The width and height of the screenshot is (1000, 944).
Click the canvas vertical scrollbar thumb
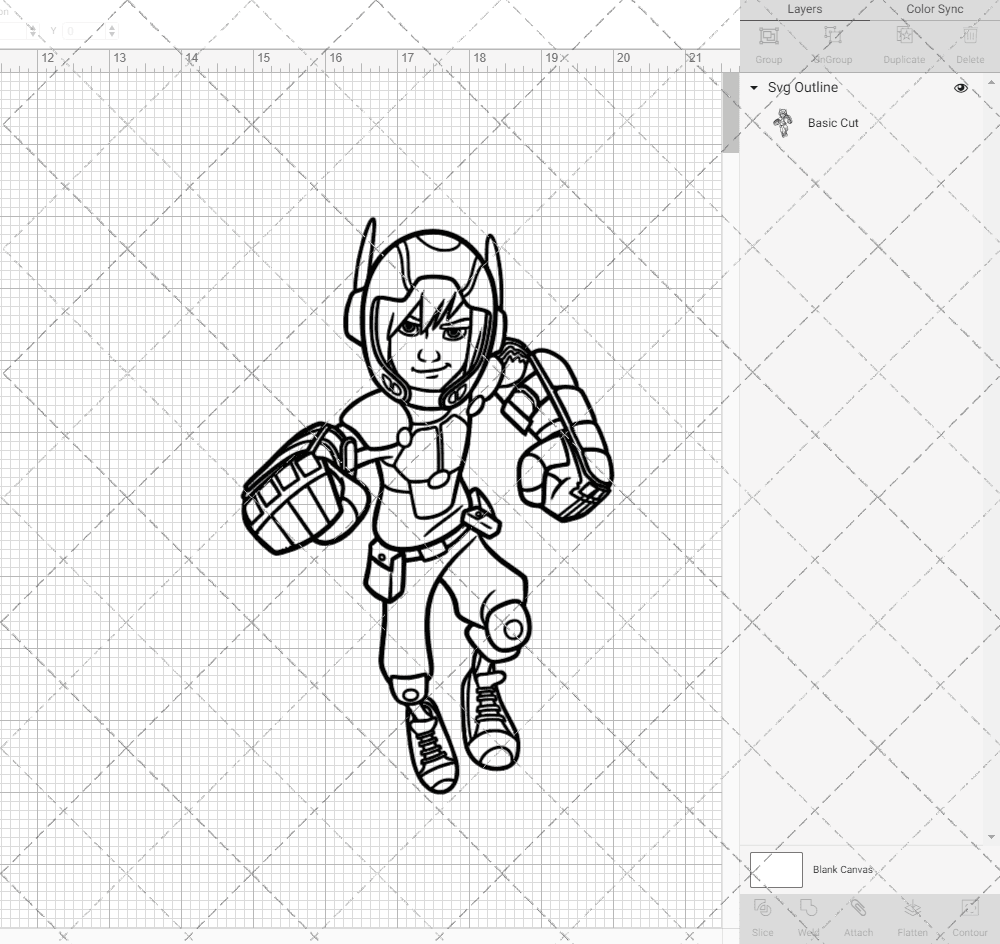point(730,112)
